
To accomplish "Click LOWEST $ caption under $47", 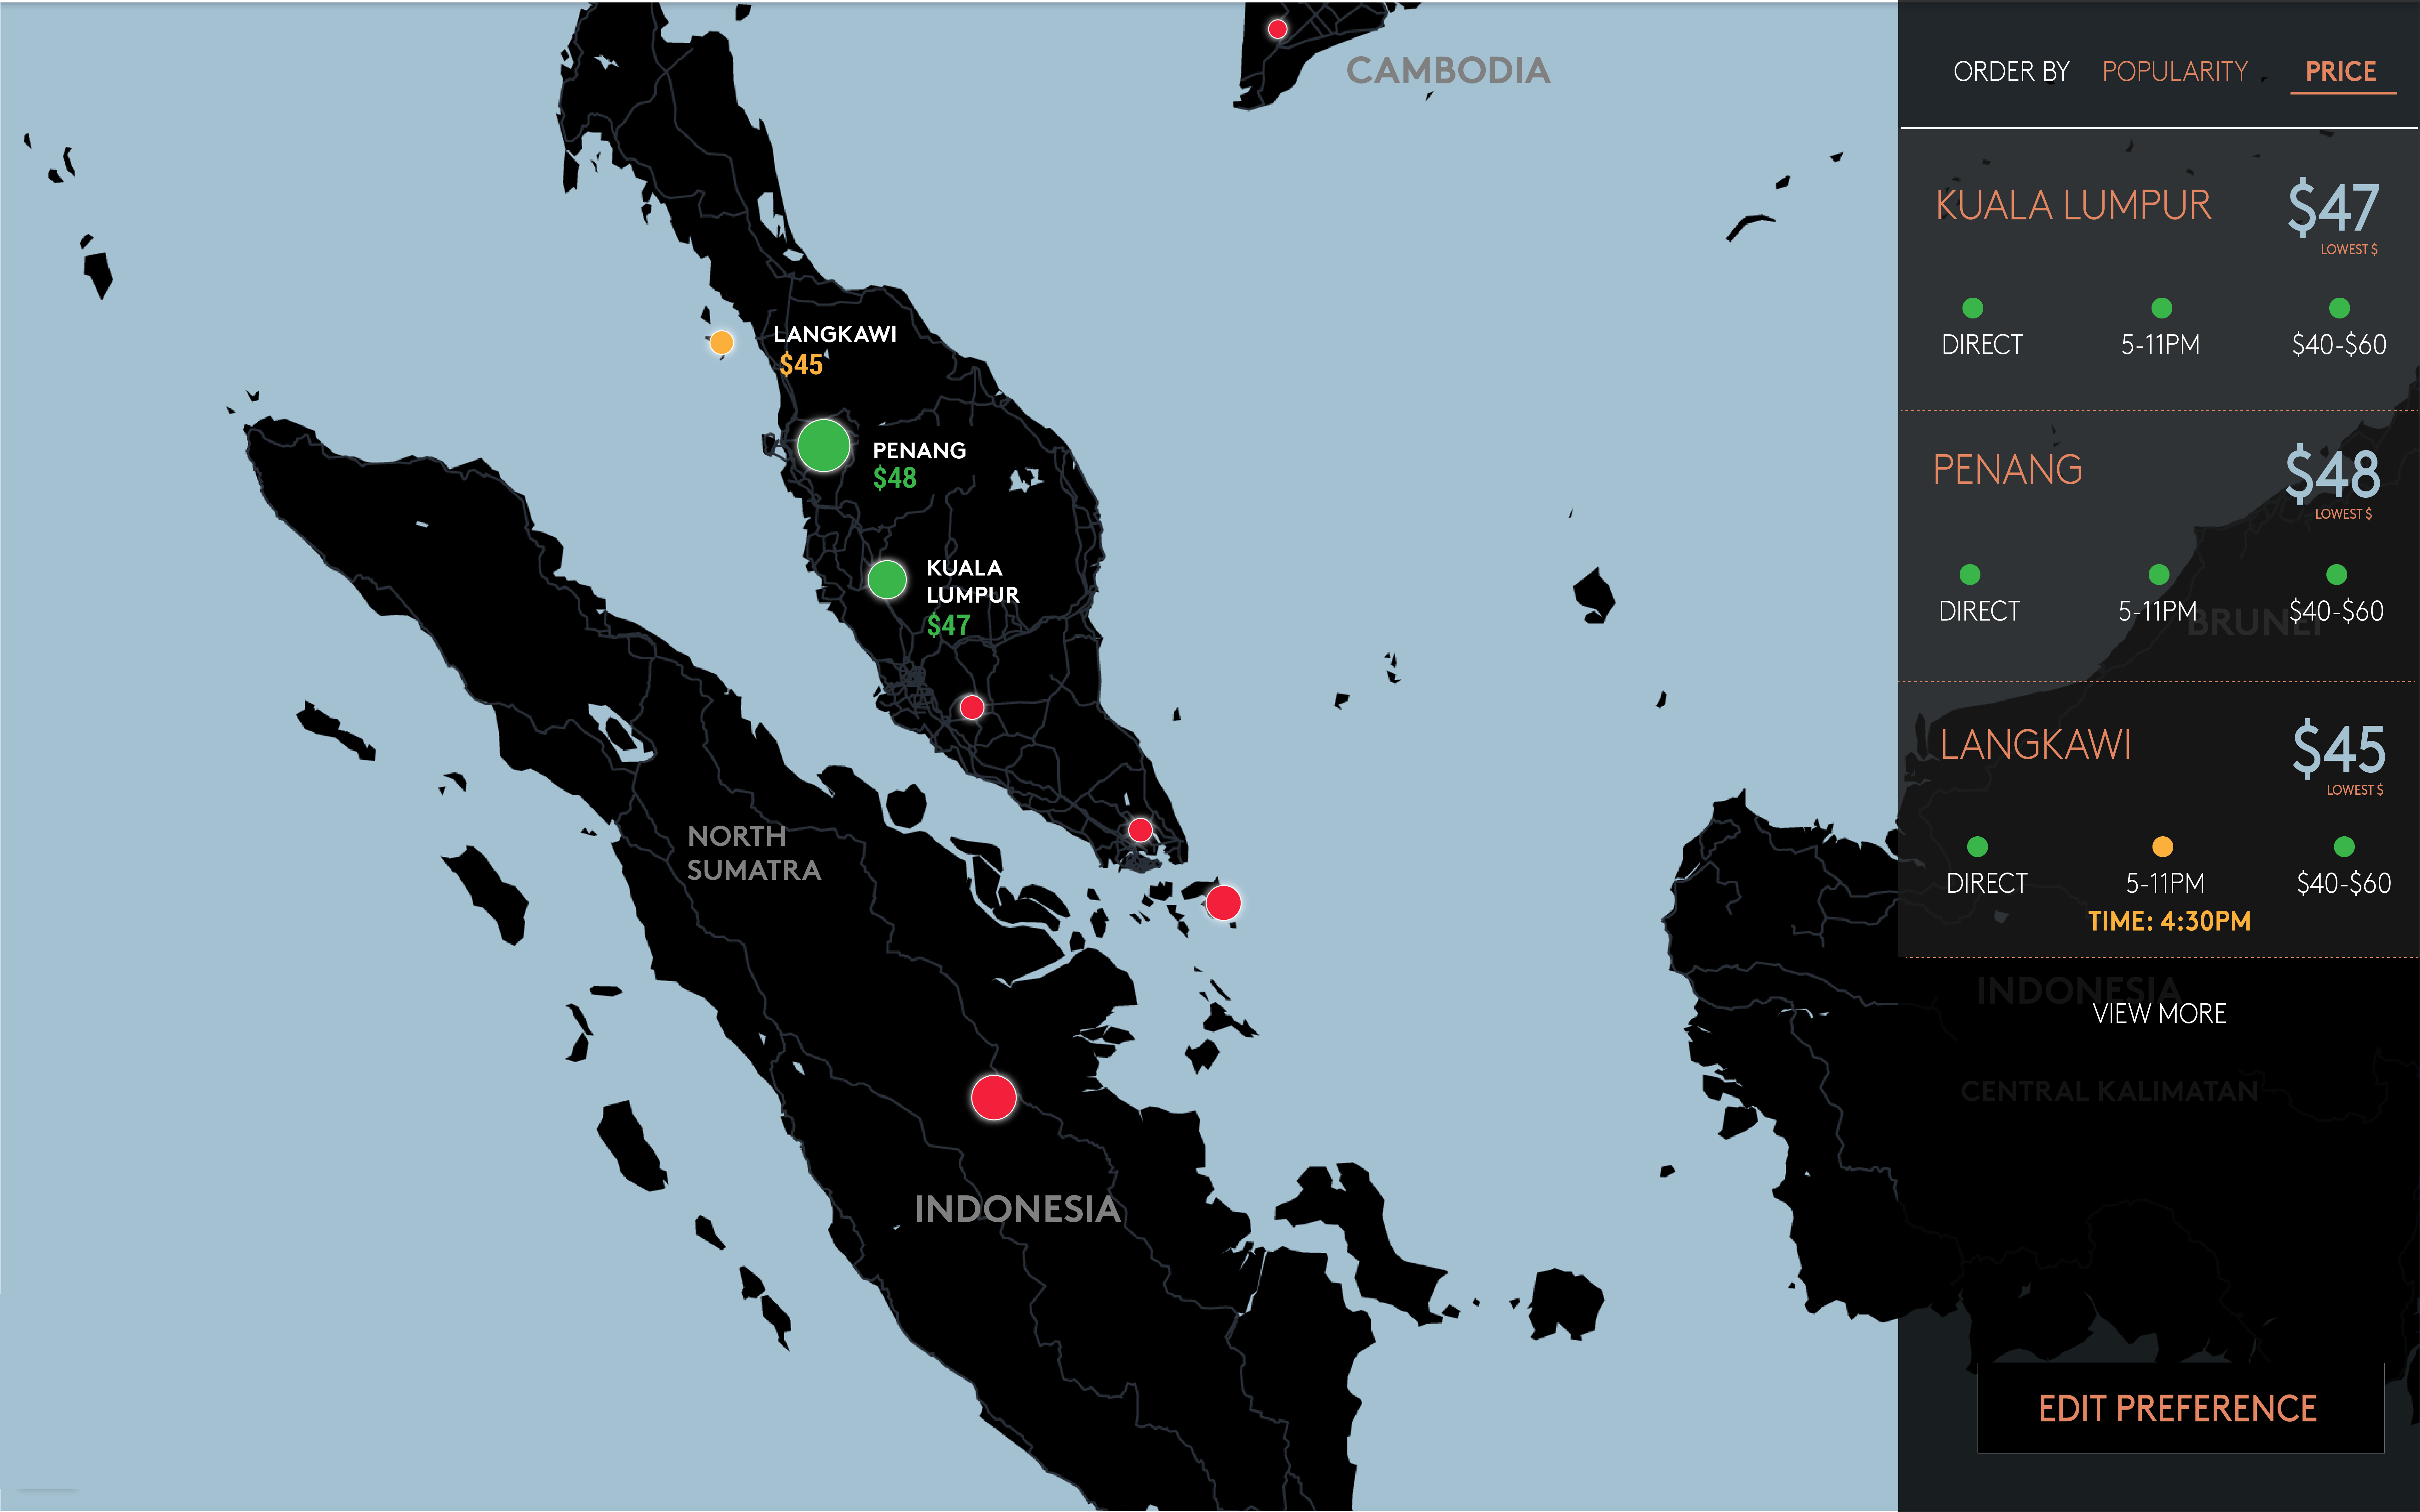I will 2349,250.
